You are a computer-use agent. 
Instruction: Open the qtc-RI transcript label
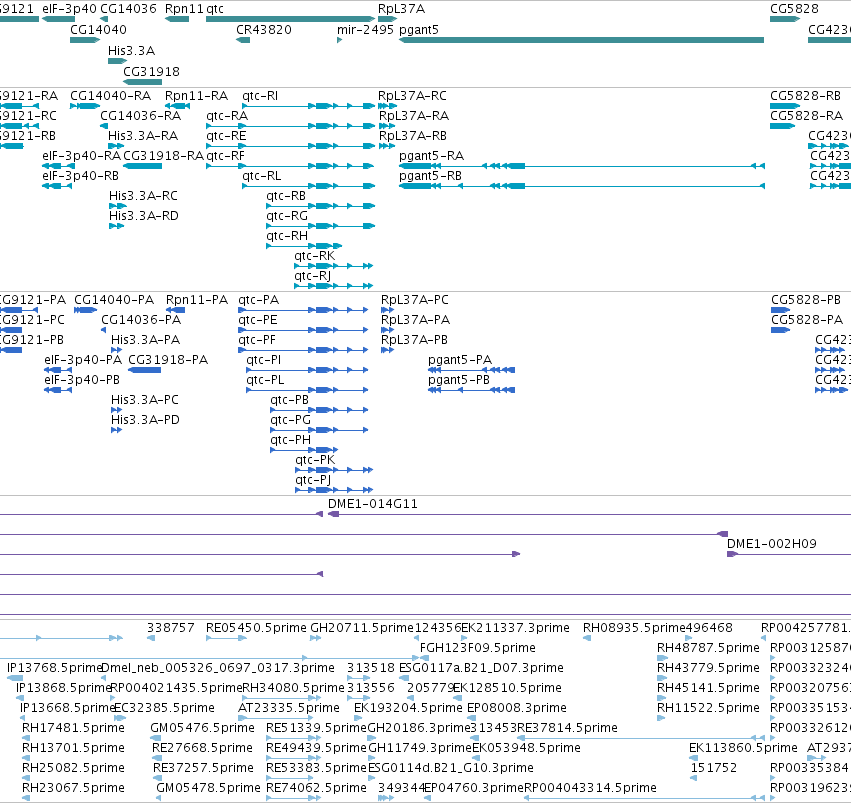click(x=260, y=96)
